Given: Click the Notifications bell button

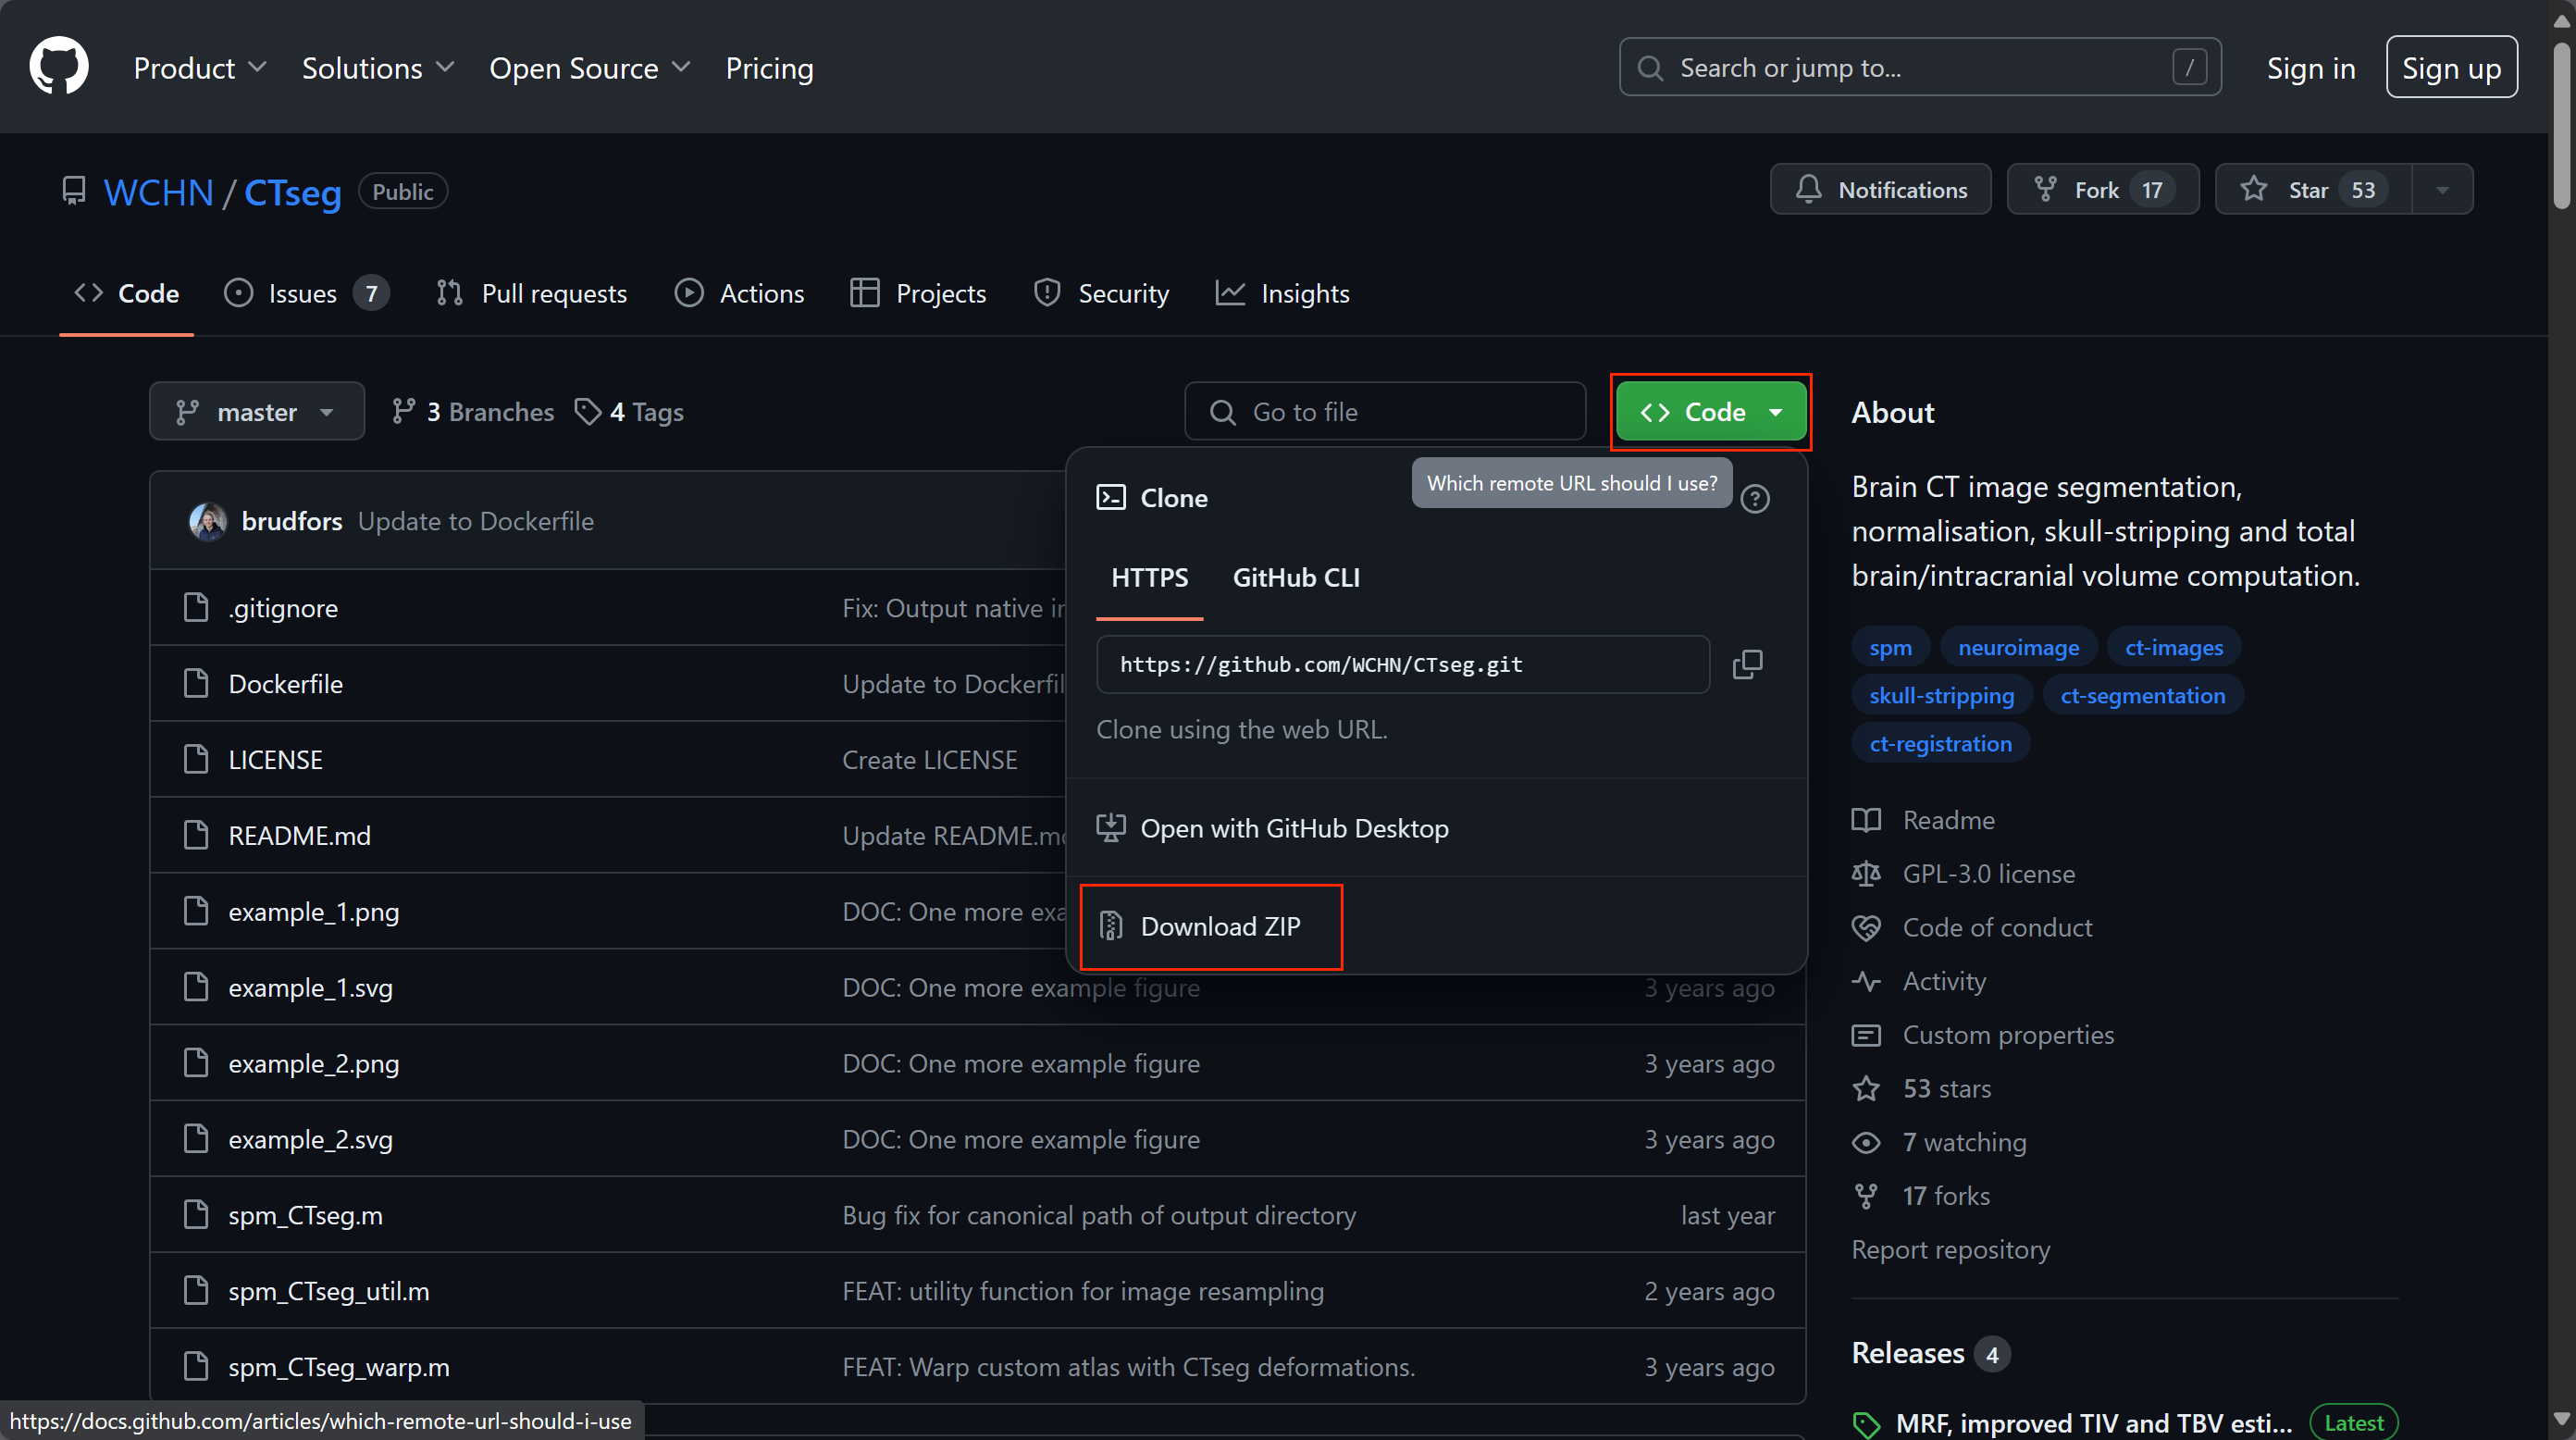Looking at the screenshot, I should (1880, 190).
